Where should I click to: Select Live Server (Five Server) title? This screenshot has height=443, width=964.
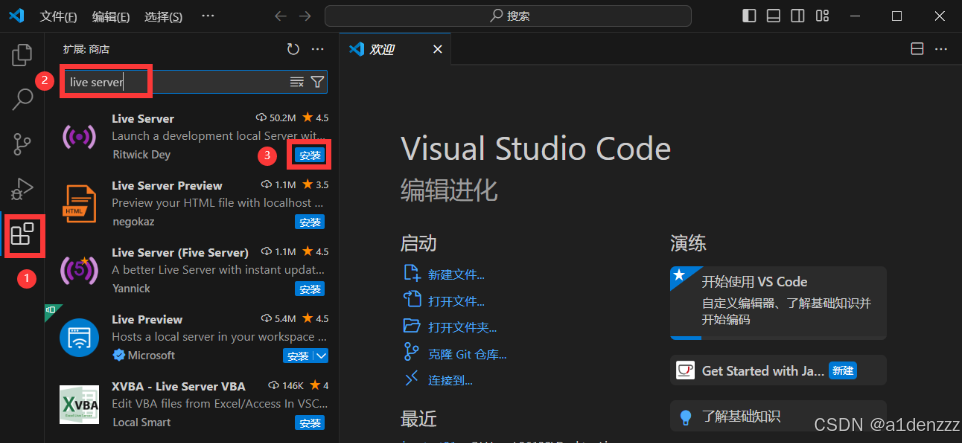click(x=180, y=253)
